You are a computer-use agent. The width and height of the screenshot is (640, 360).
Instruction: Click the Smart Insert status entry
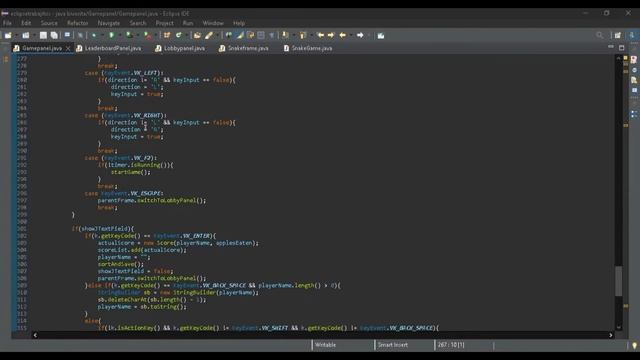(x=392, y=345)
